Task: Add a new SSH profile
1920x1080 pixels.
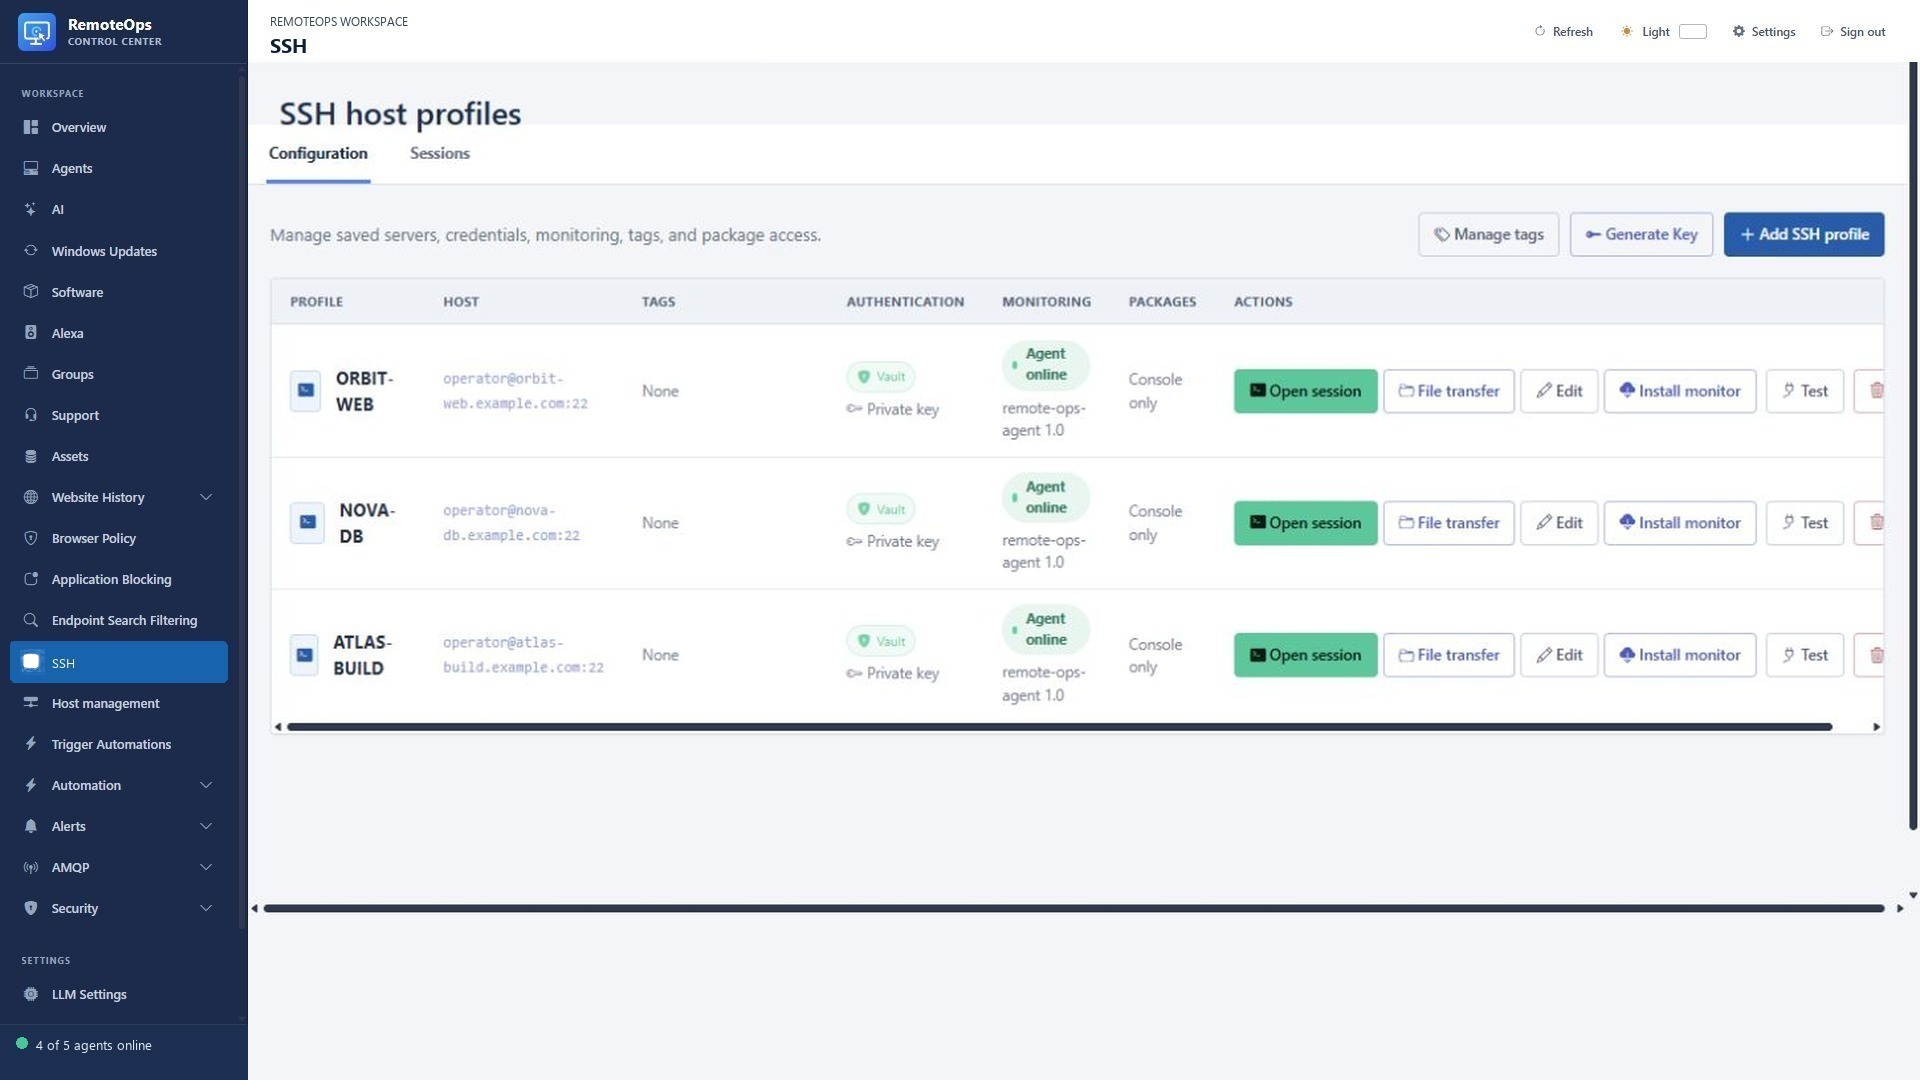Action: point(1804,234)
